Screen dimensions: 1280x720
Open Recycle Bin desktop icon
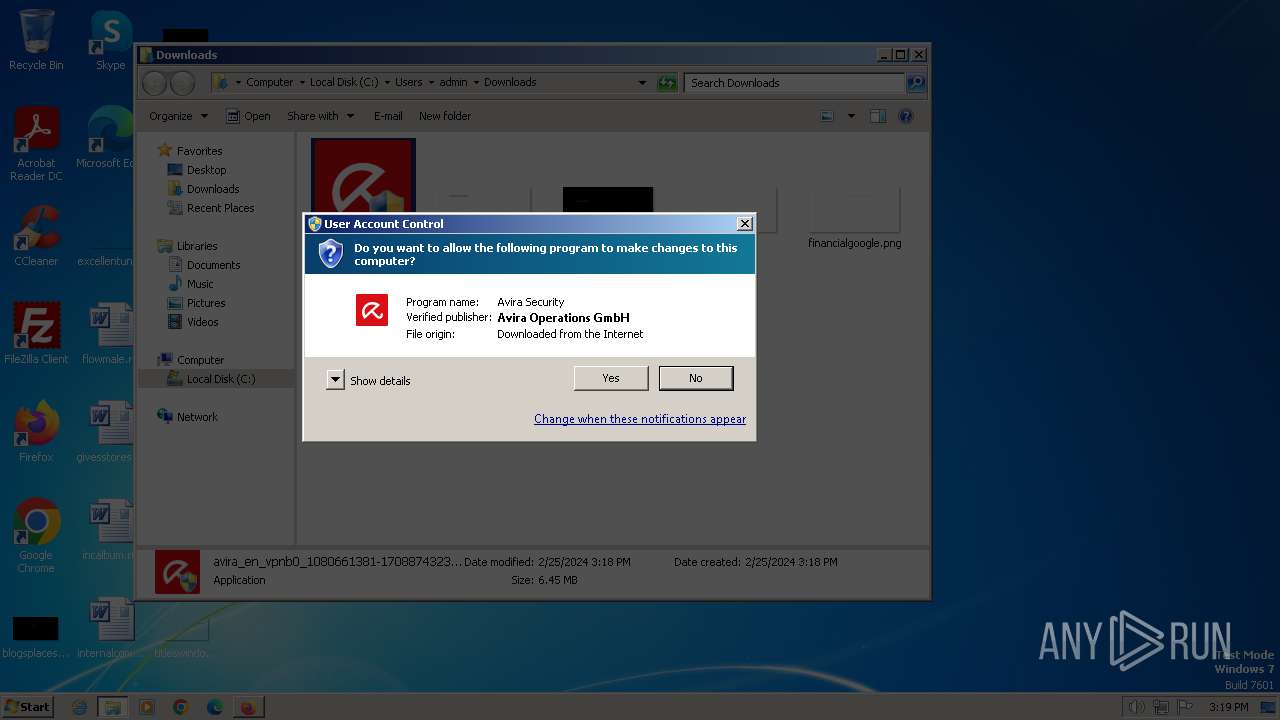click(x=36, y=40)
